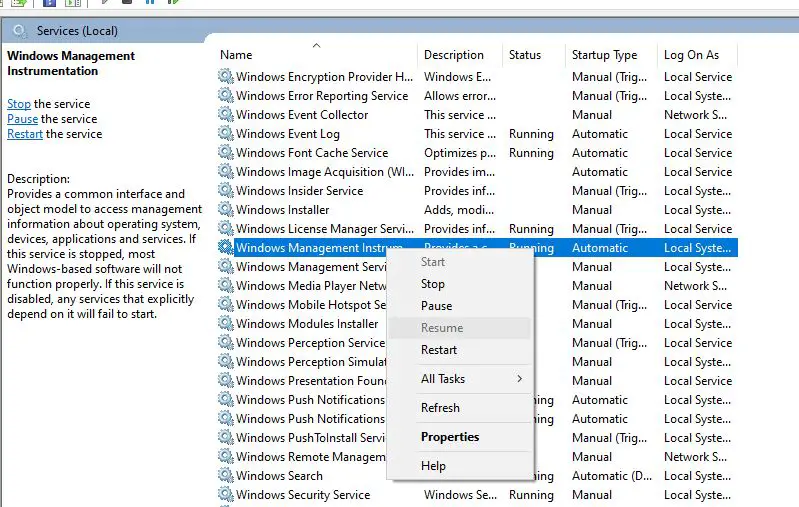Click gear icon next to Windows Installer
Screen dimensions: 799x507
(226, 210)
